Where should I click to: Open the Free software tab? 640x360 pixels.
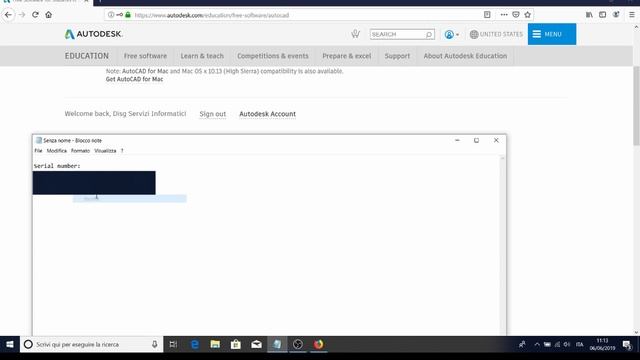pyautogui.click(x=145, y=56)
